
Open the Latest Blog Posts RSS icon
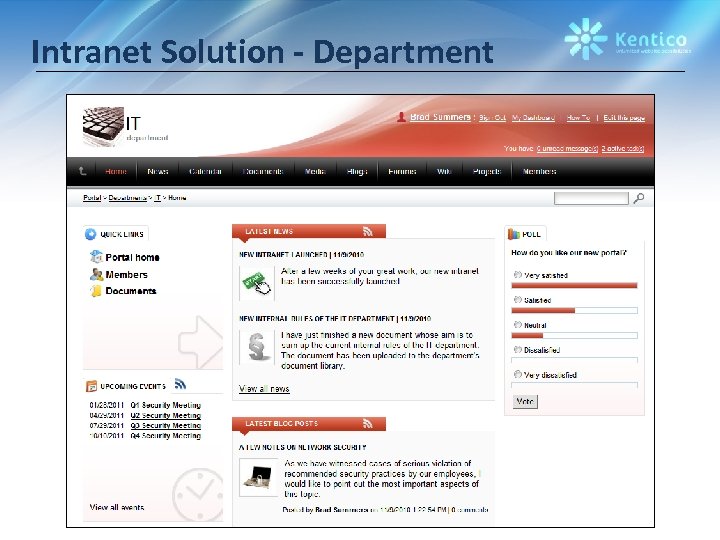tap(368, 423)
